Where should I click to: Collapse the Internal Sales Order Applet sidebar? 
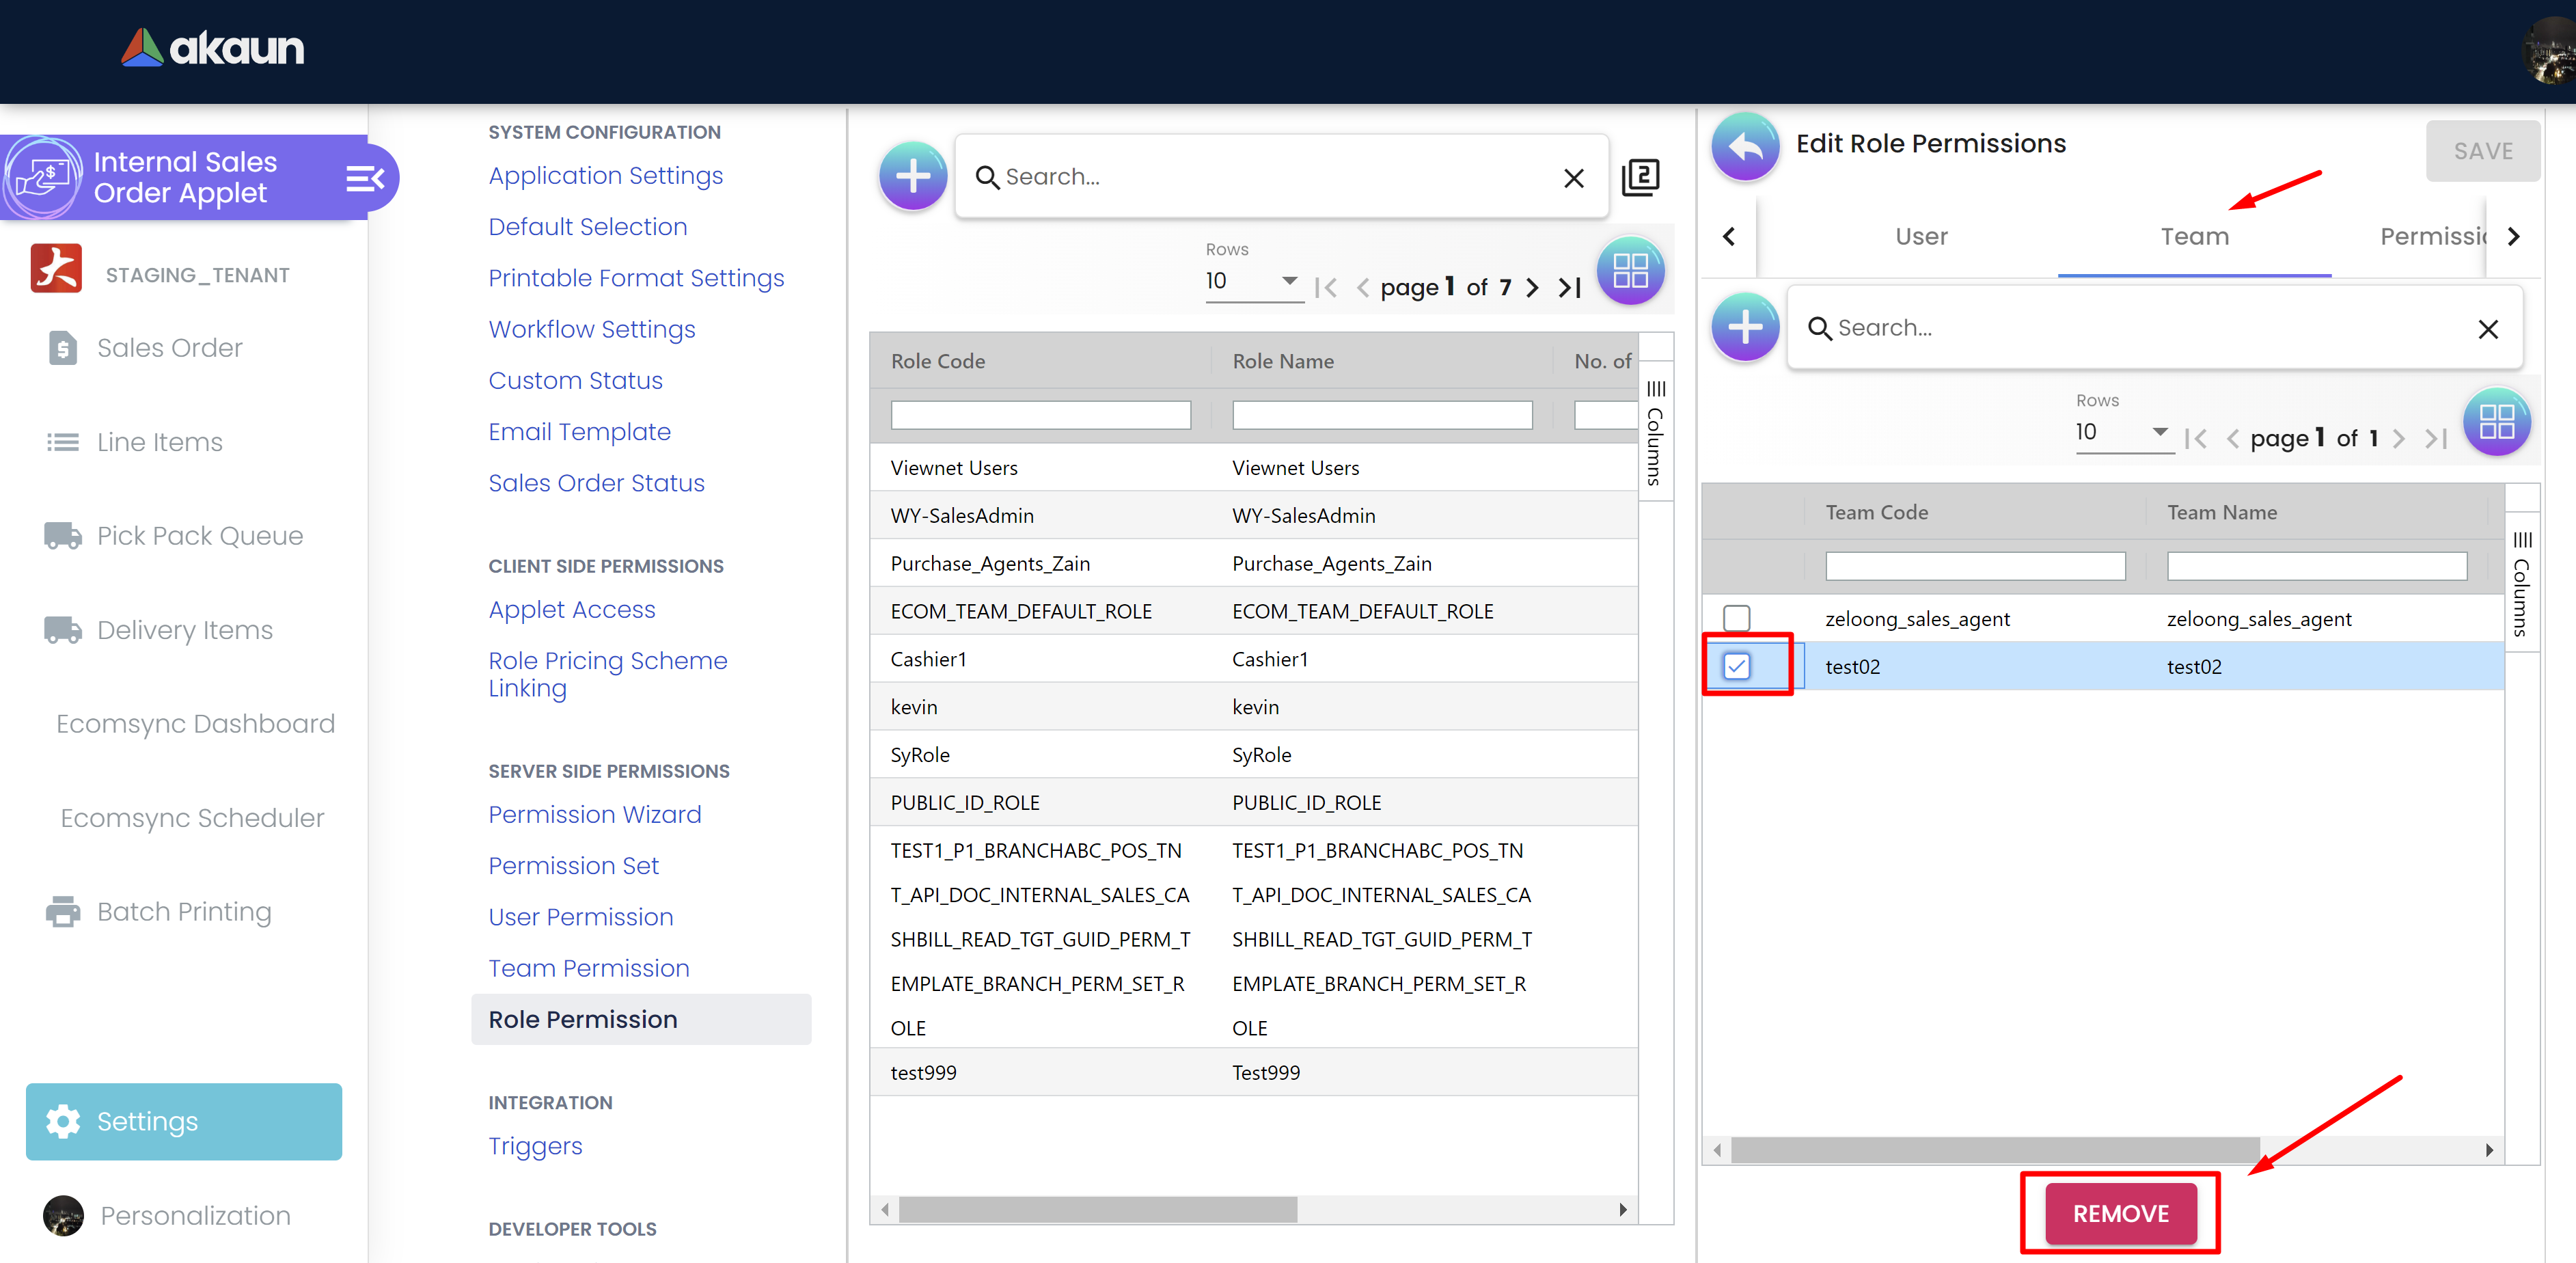click(364, 179)
